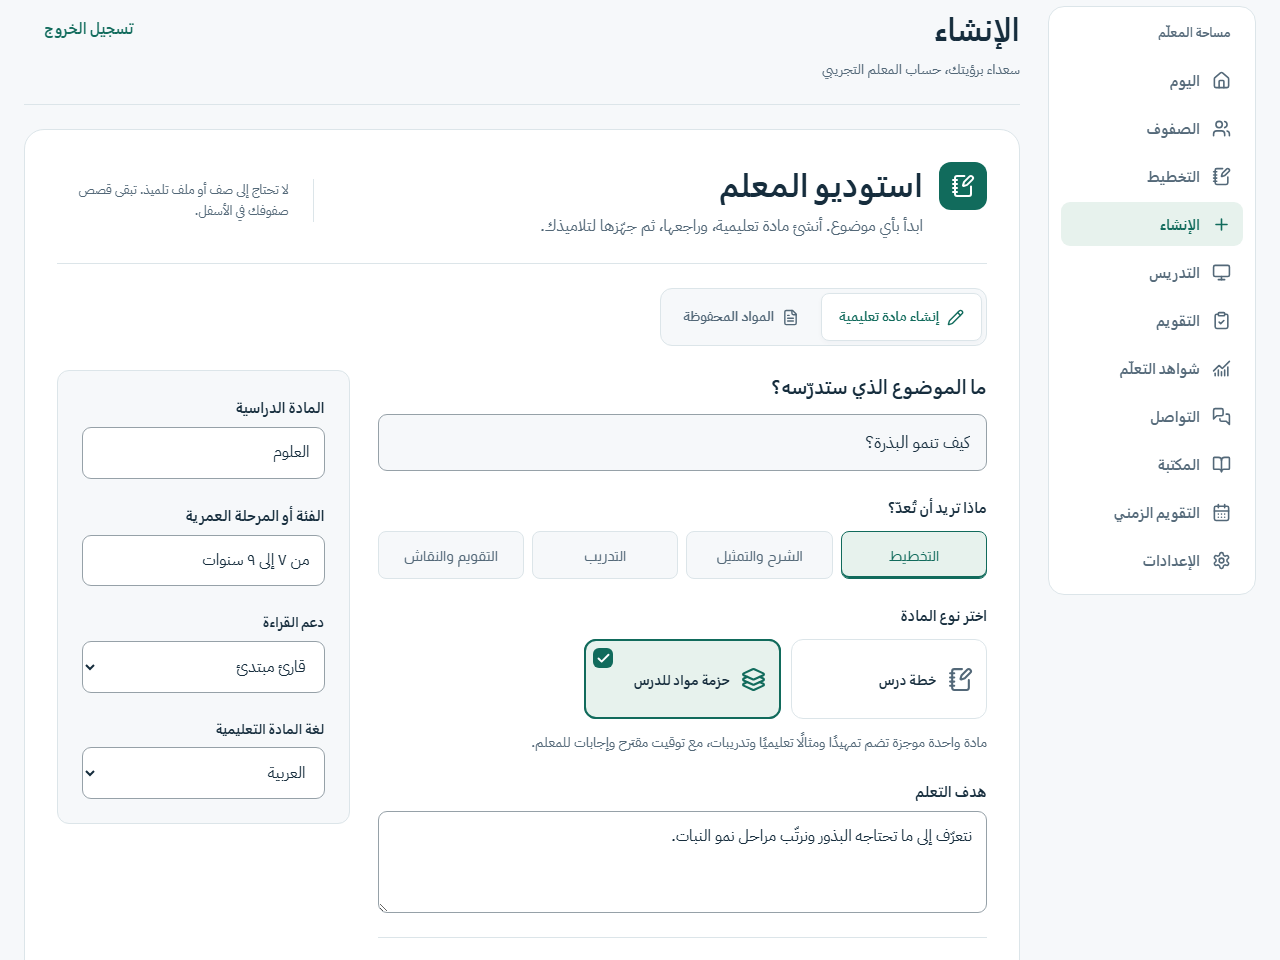This screenshot has width=1280, height=960.
Task: Click the people icon beside الصفوف
Action: (1221, 129)
